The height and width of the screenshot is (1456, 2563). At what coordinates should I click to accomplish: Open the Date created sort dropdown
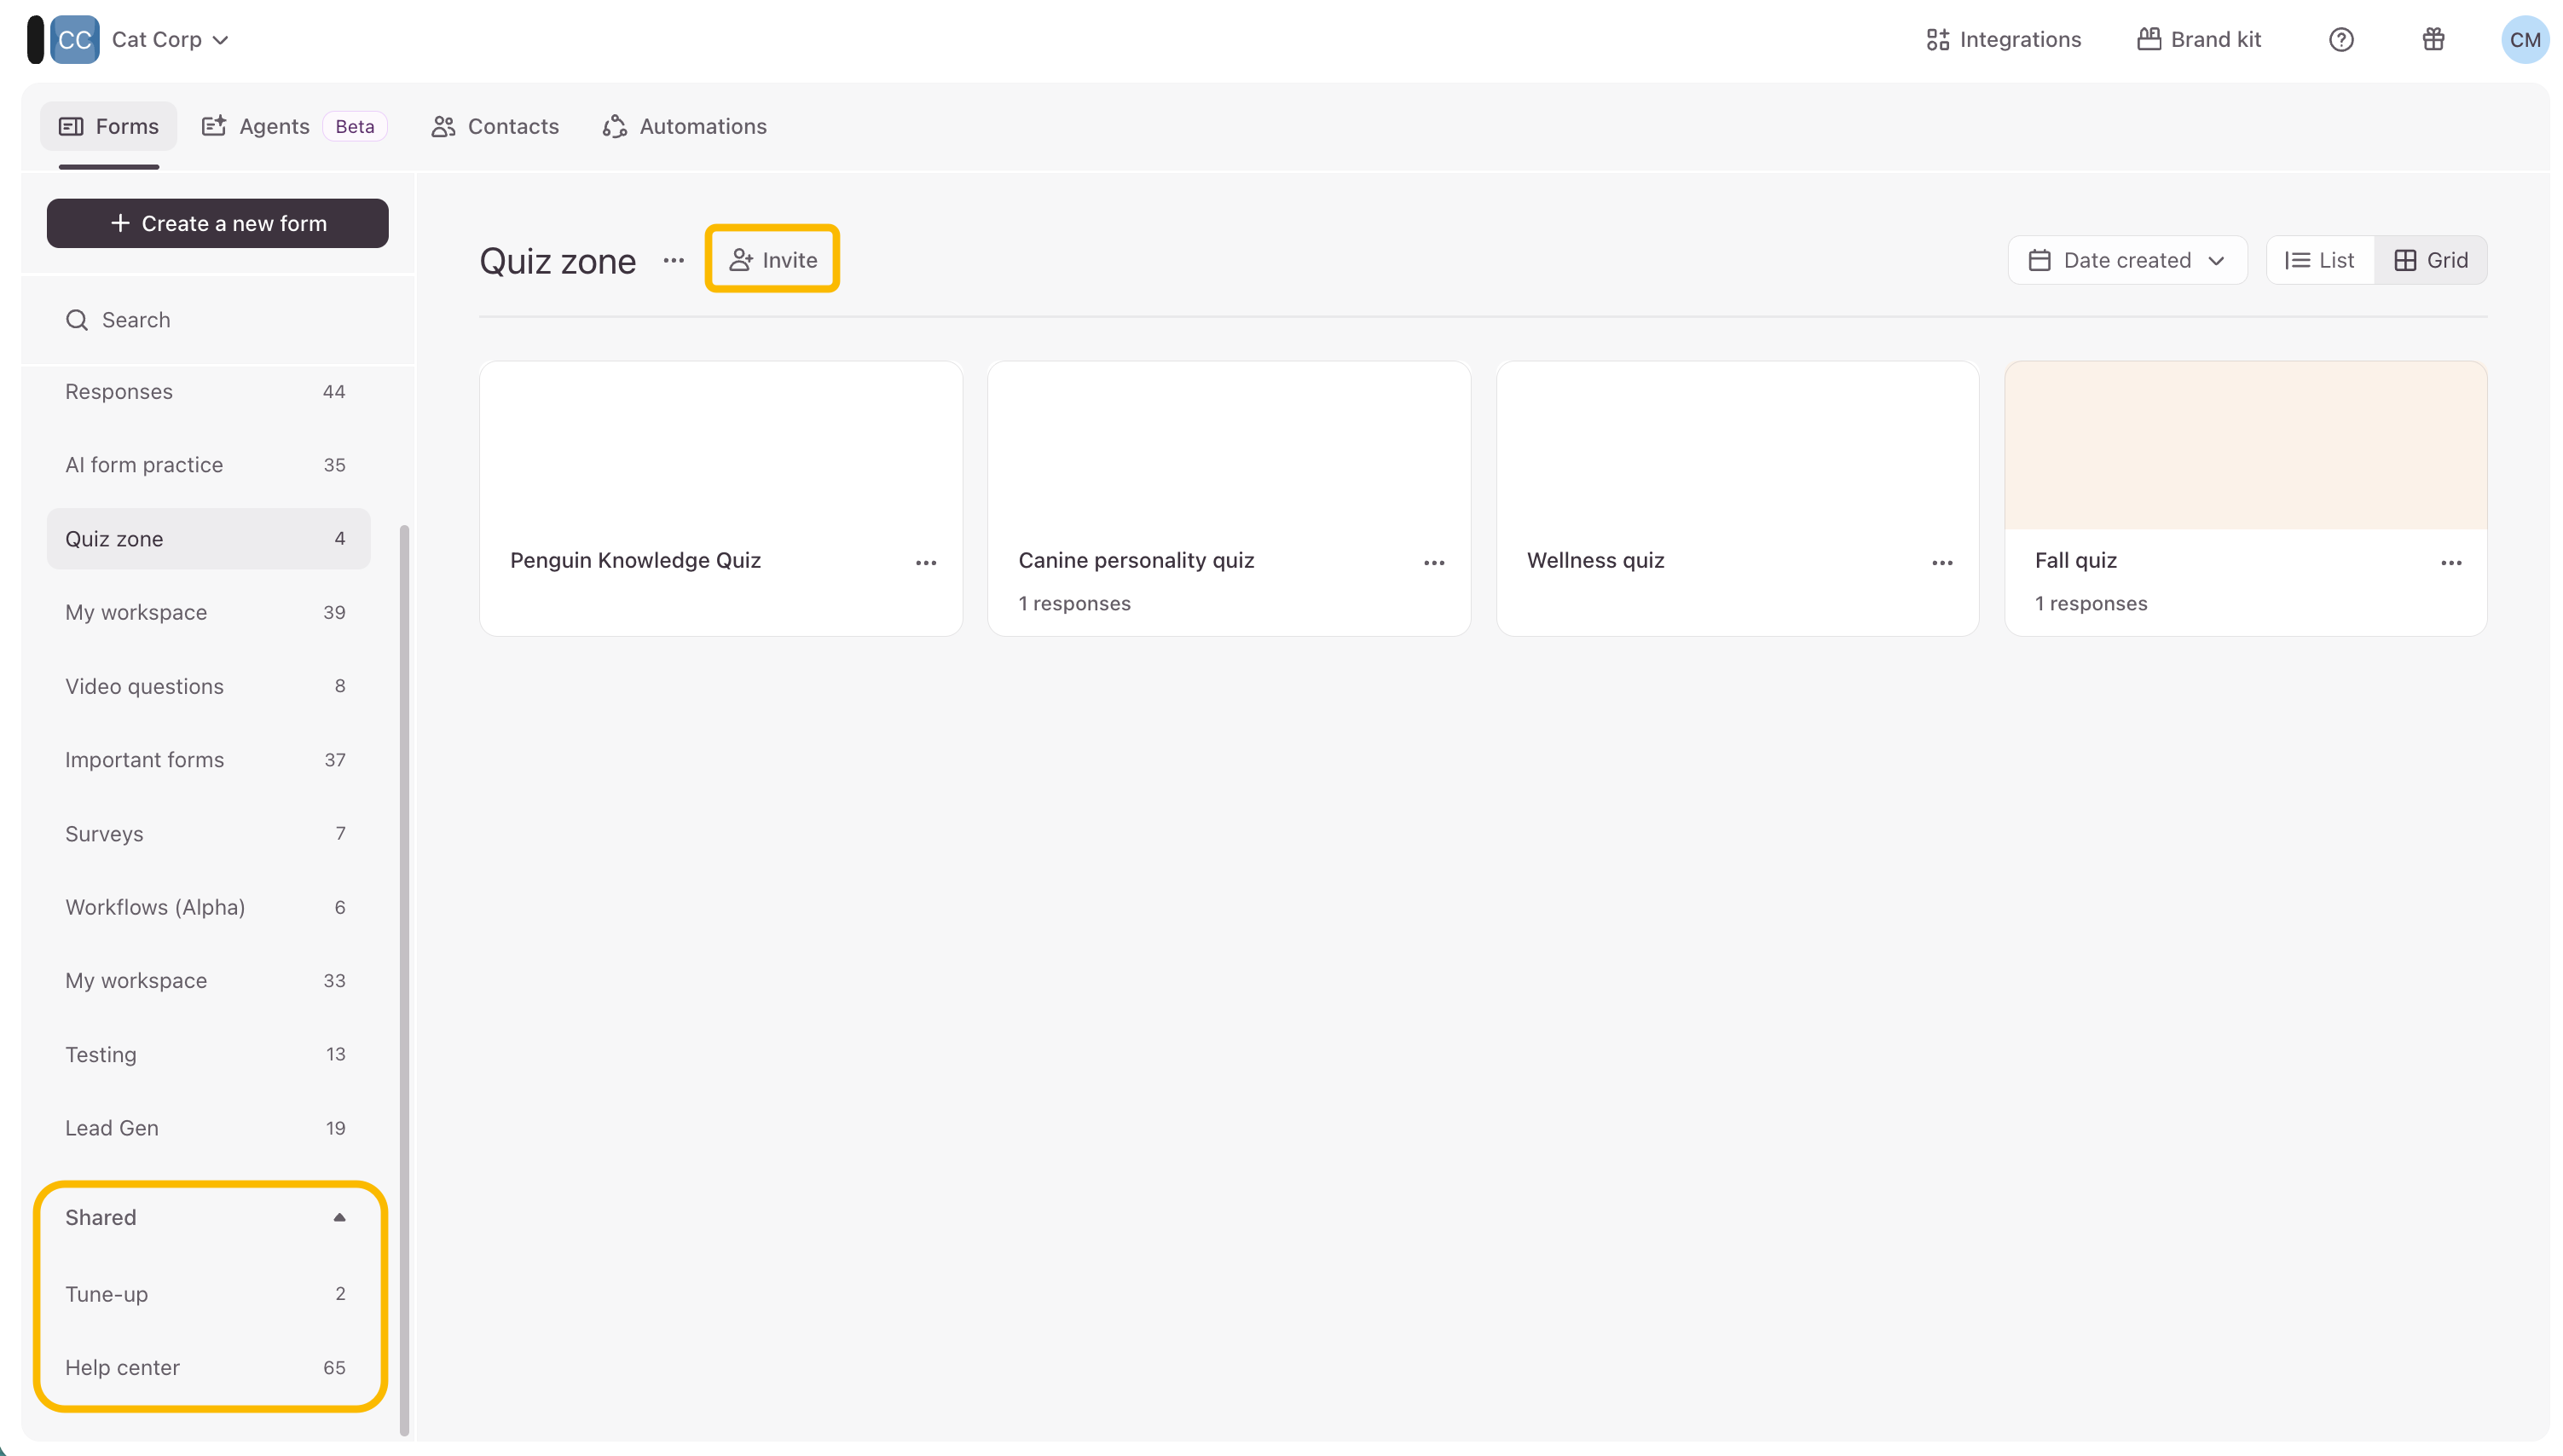2126,260
